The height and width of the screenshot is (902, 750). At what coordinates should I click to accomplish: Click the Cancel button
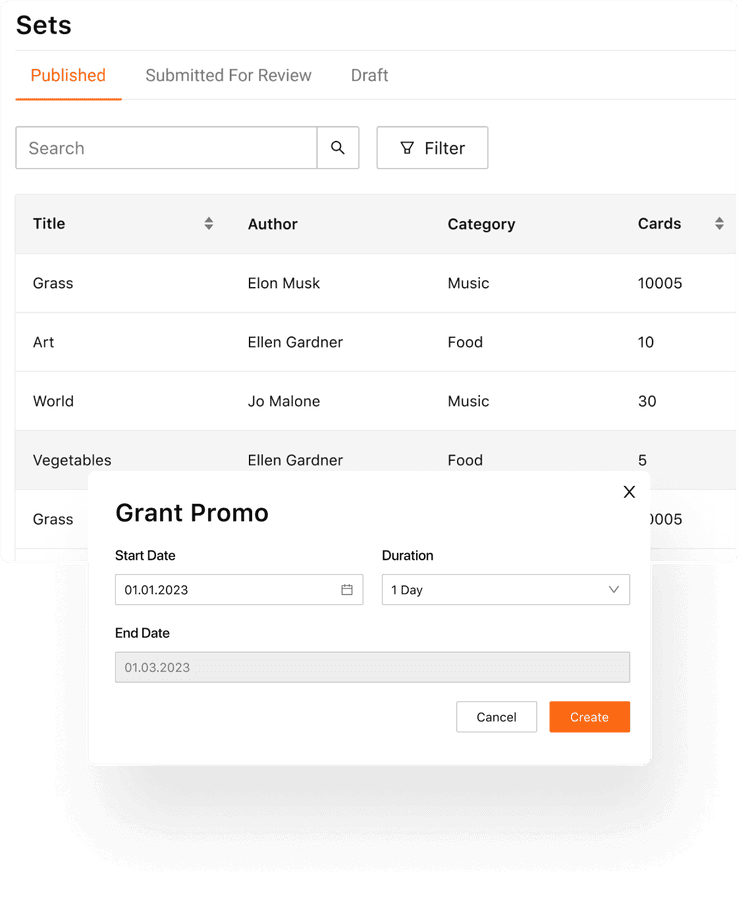pos(496,717)
